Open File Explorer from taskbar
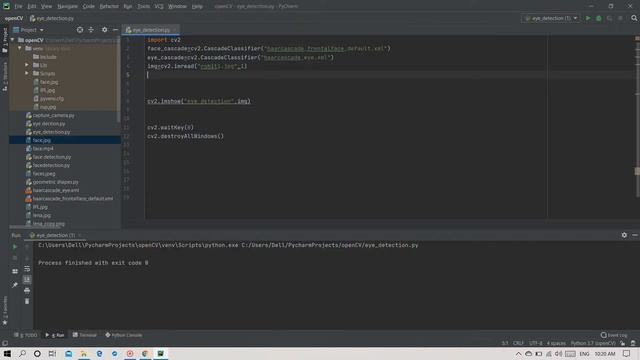This screenshot has height=360, width=640. click(x=84, y=353)
